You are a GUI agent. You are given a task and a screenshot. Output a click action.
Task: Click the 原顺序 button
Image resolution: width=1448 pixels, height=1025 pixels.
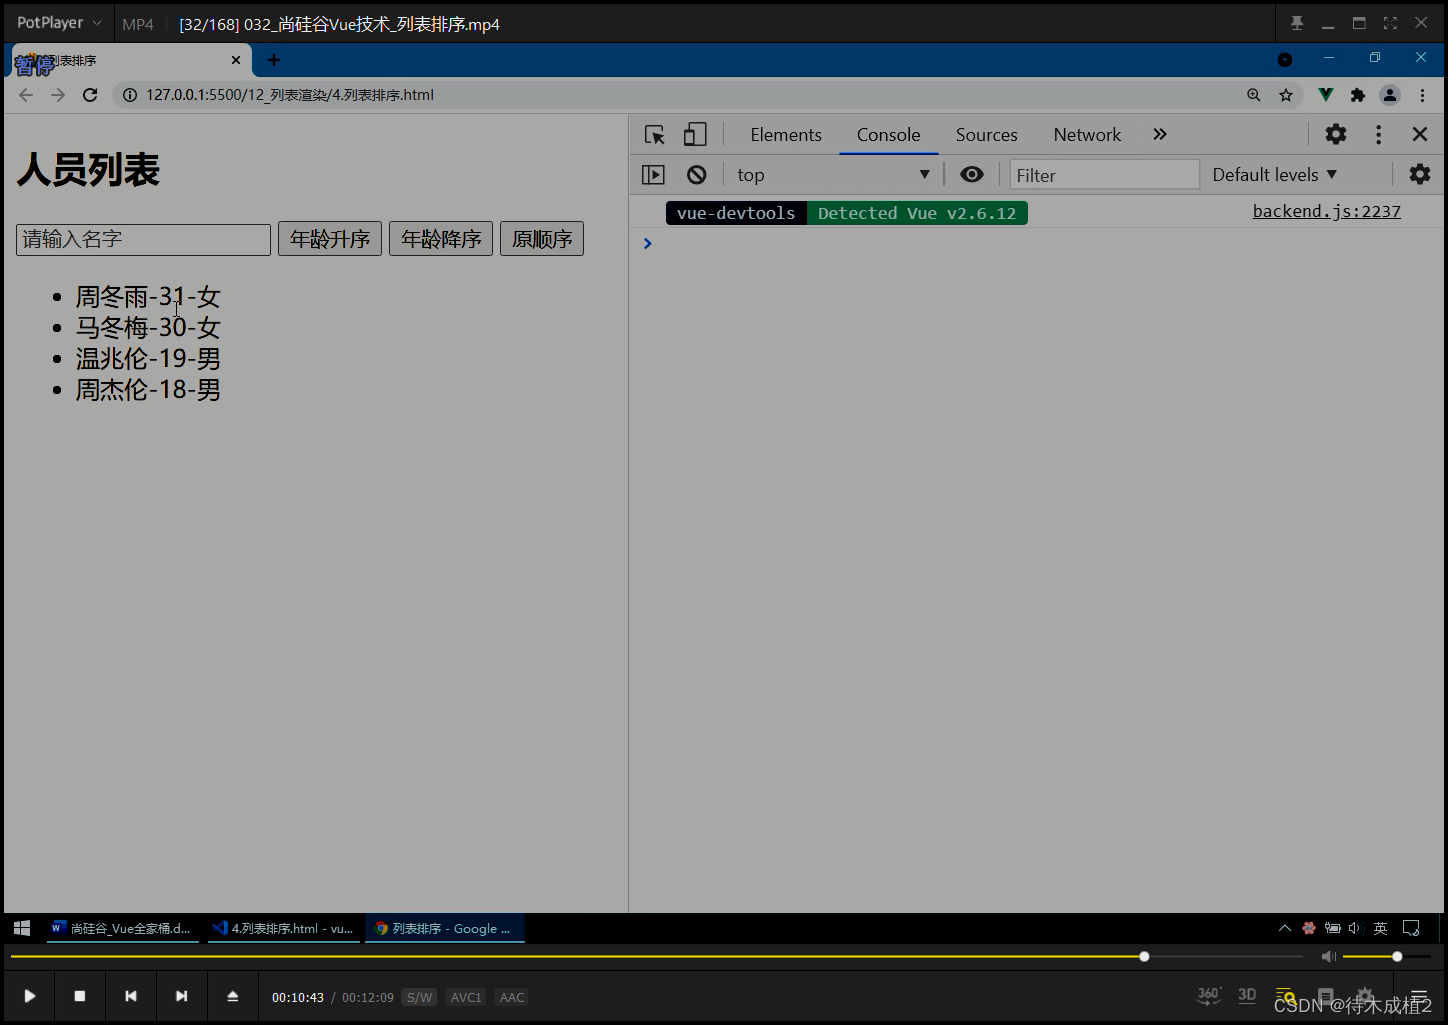[x=542, y=239]
